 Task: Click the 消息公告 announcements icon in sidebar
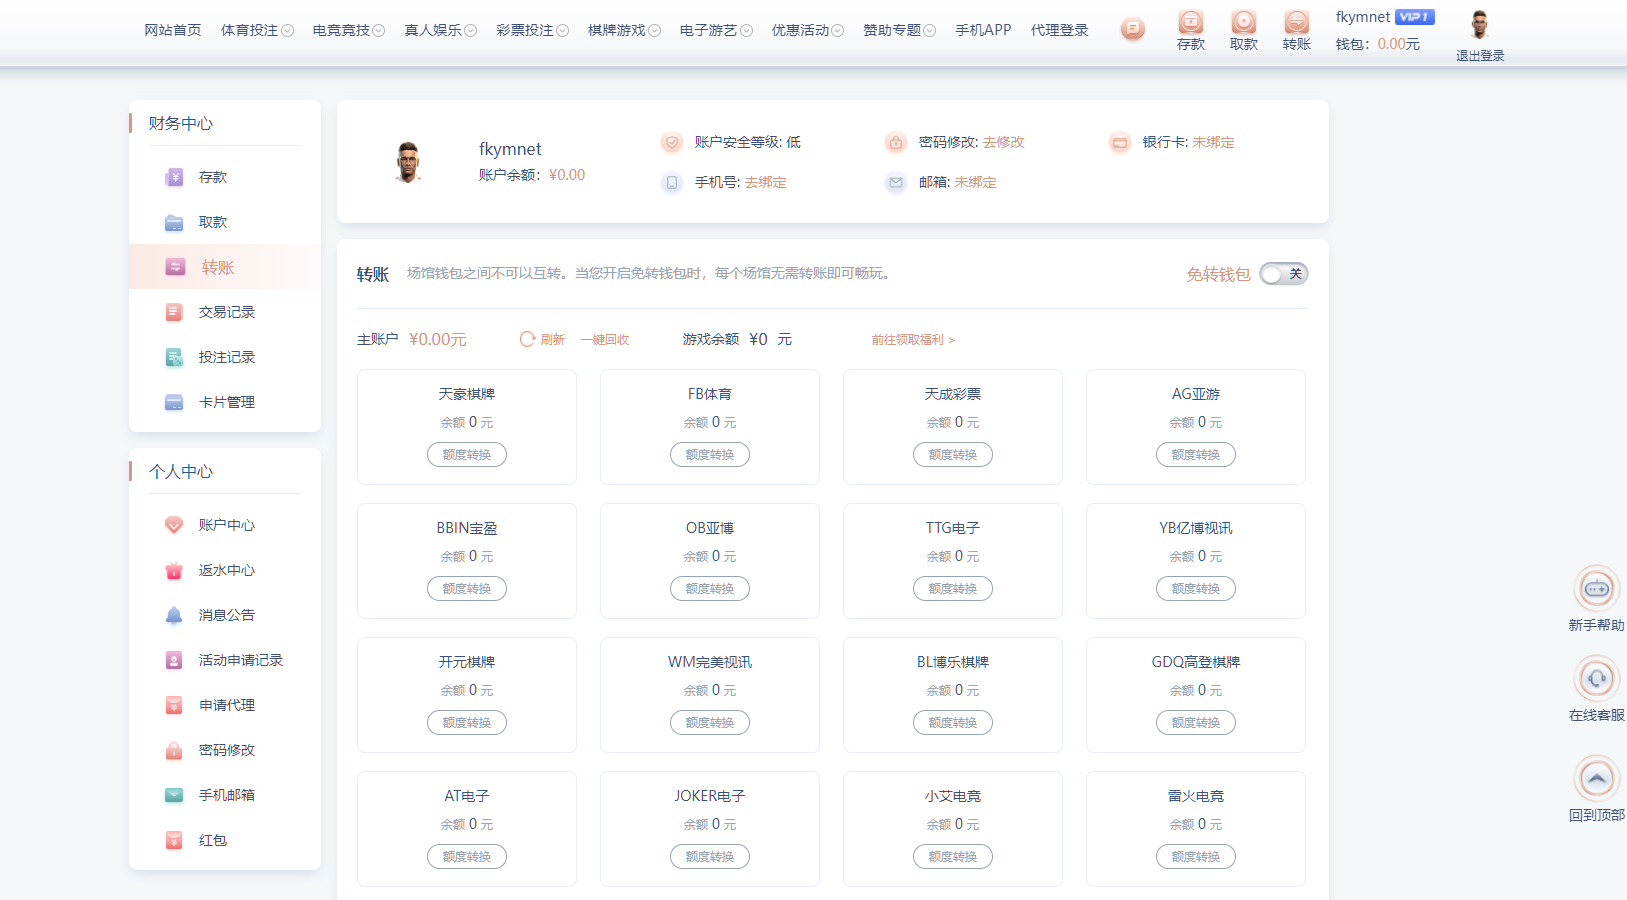coord(174,615)
